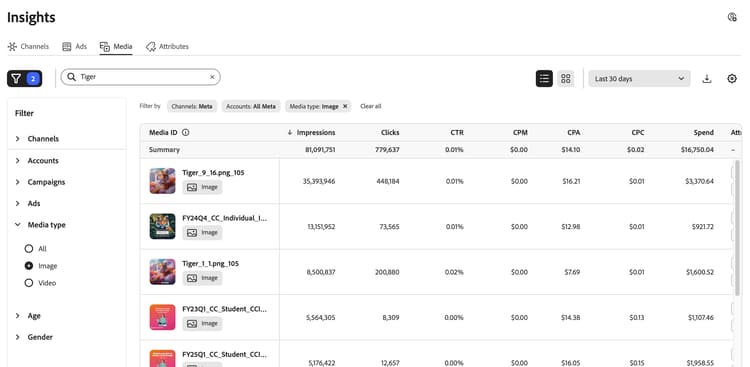Open the top-right help settings icon
Viewport: 750px width, 367px height.
coord(732,17)
